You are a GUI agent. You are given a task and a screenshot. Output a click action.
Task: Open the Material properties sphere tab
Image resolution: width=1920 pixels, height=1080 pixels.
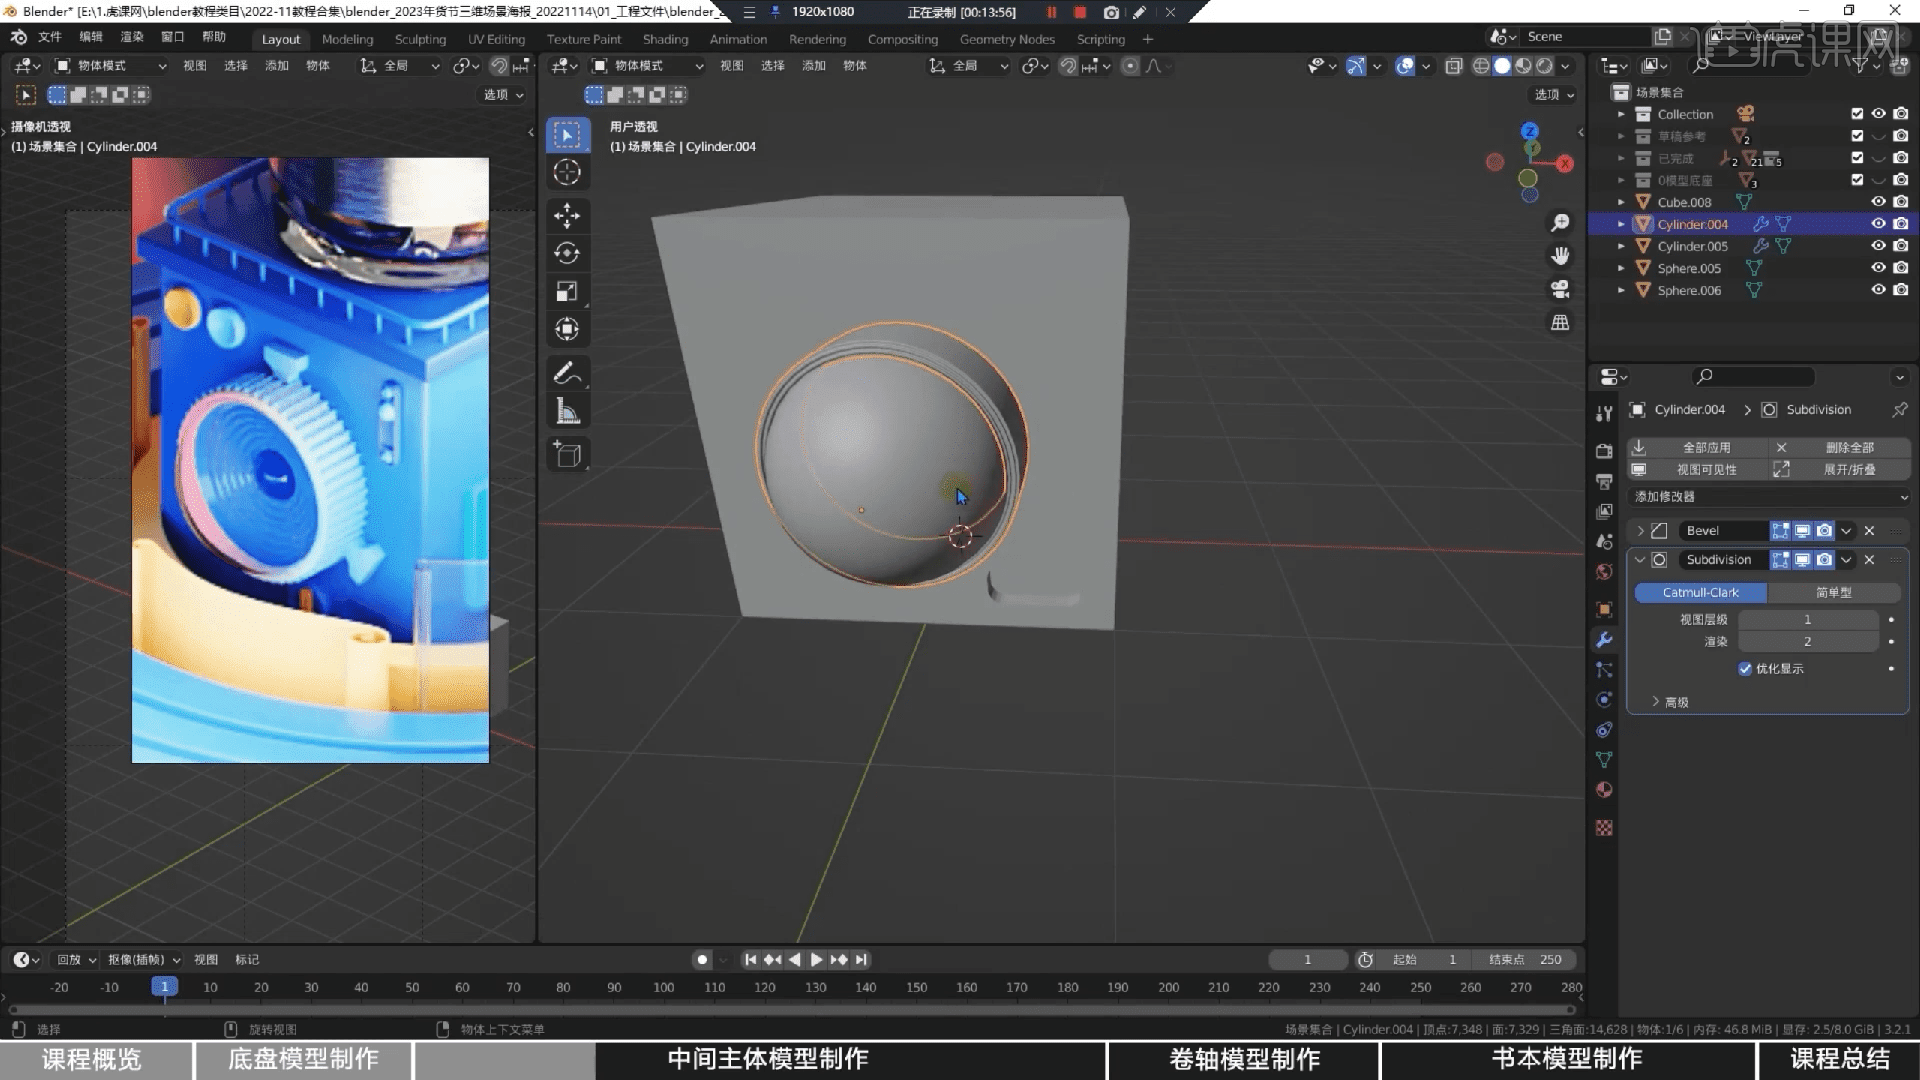point(1604,790)
